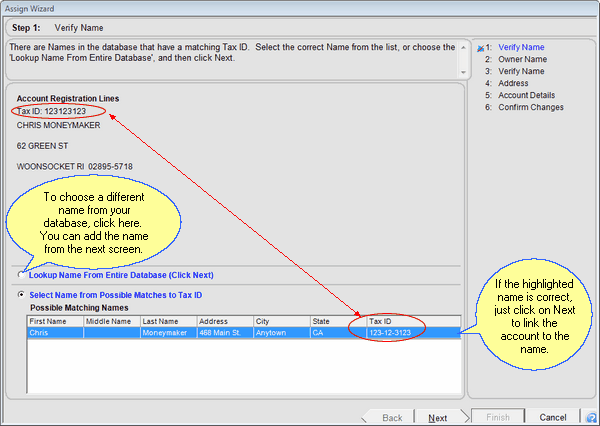The height and width of the screenshot is (426, 600).
Task: Select the Lookup Name From Entire Database radio button
Action: pyautogui.click(x=23, y=274)
